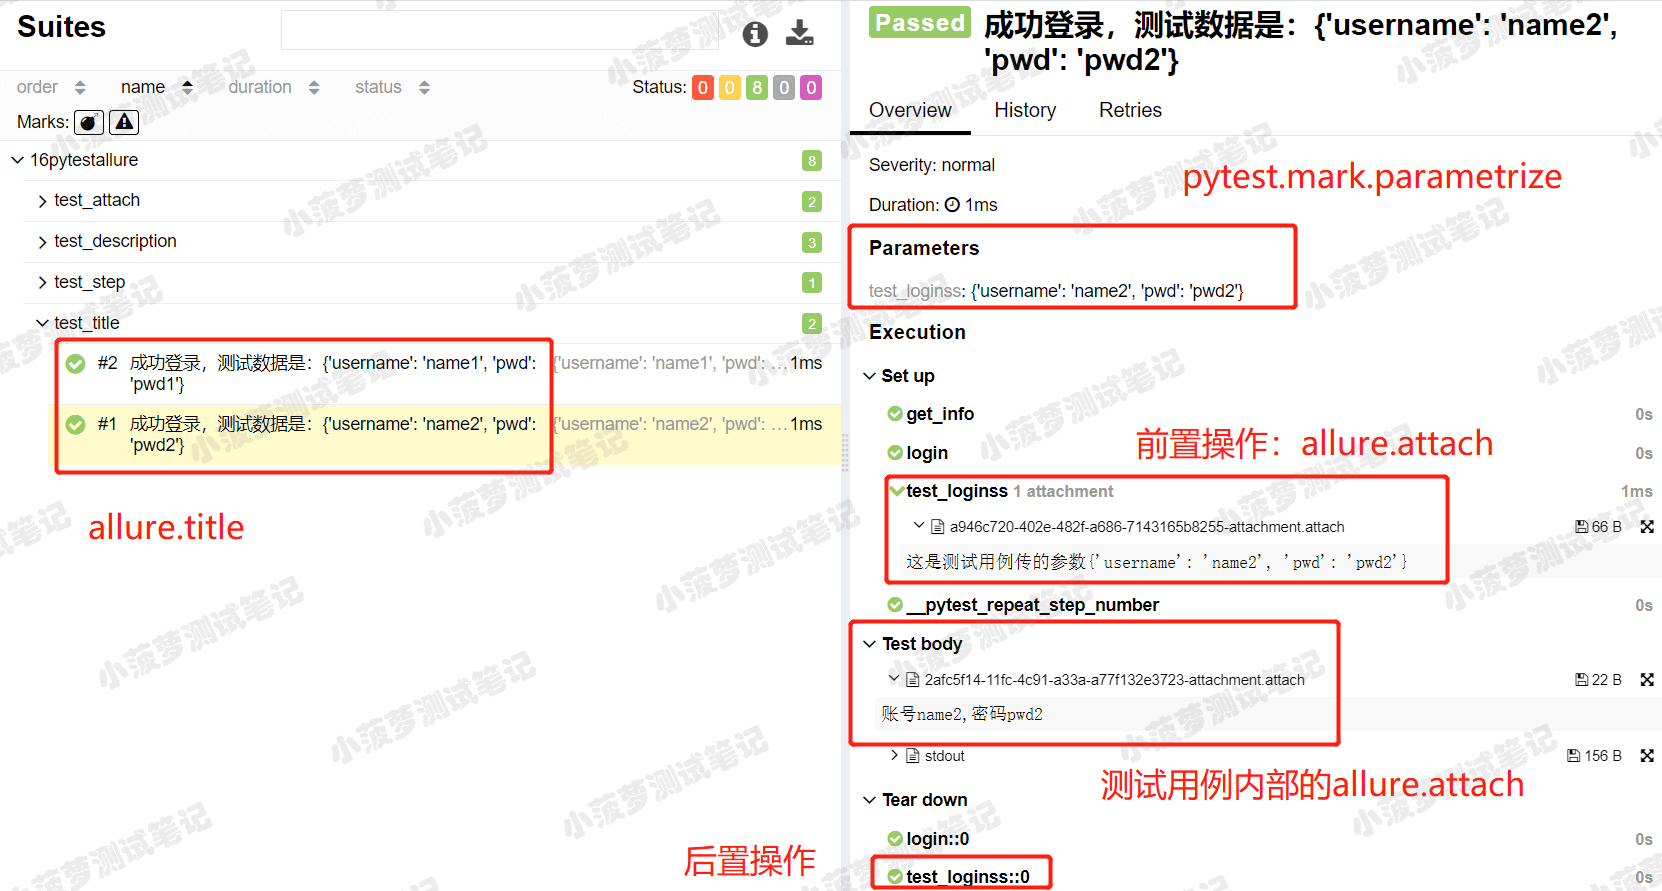Toggle the purple unknown status filter
The image size is (1662, 891).
811,88
